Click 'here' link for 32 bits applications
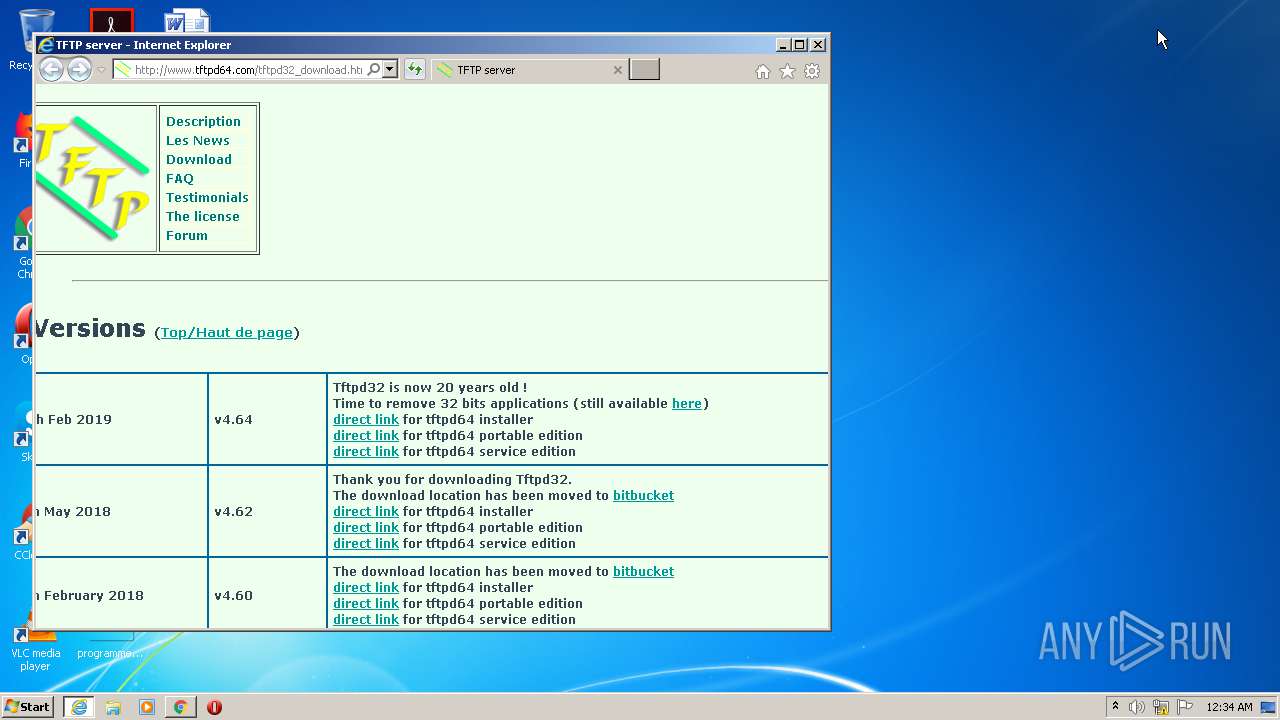 [686, 403]
